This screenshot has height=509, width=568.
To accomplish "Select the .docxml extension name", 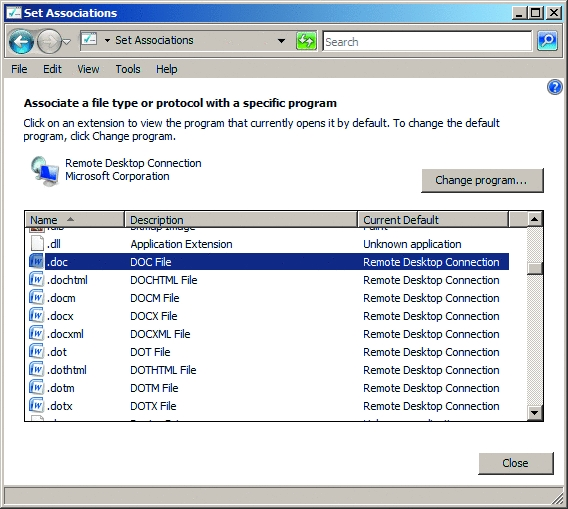I will coord(65,334).
